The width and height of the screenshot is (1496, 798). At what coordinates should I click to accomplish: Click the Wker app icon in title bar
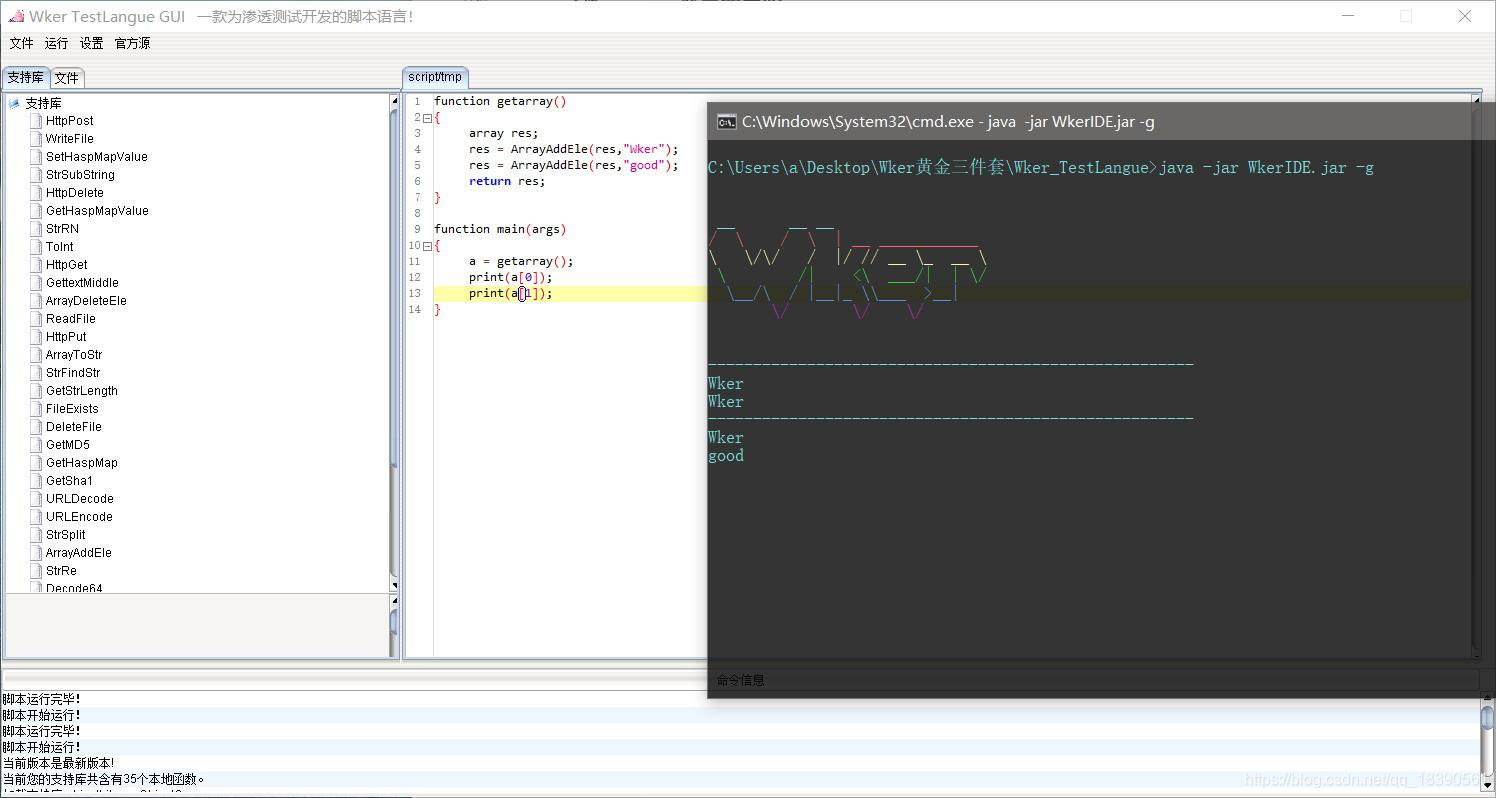pos(15,16)
